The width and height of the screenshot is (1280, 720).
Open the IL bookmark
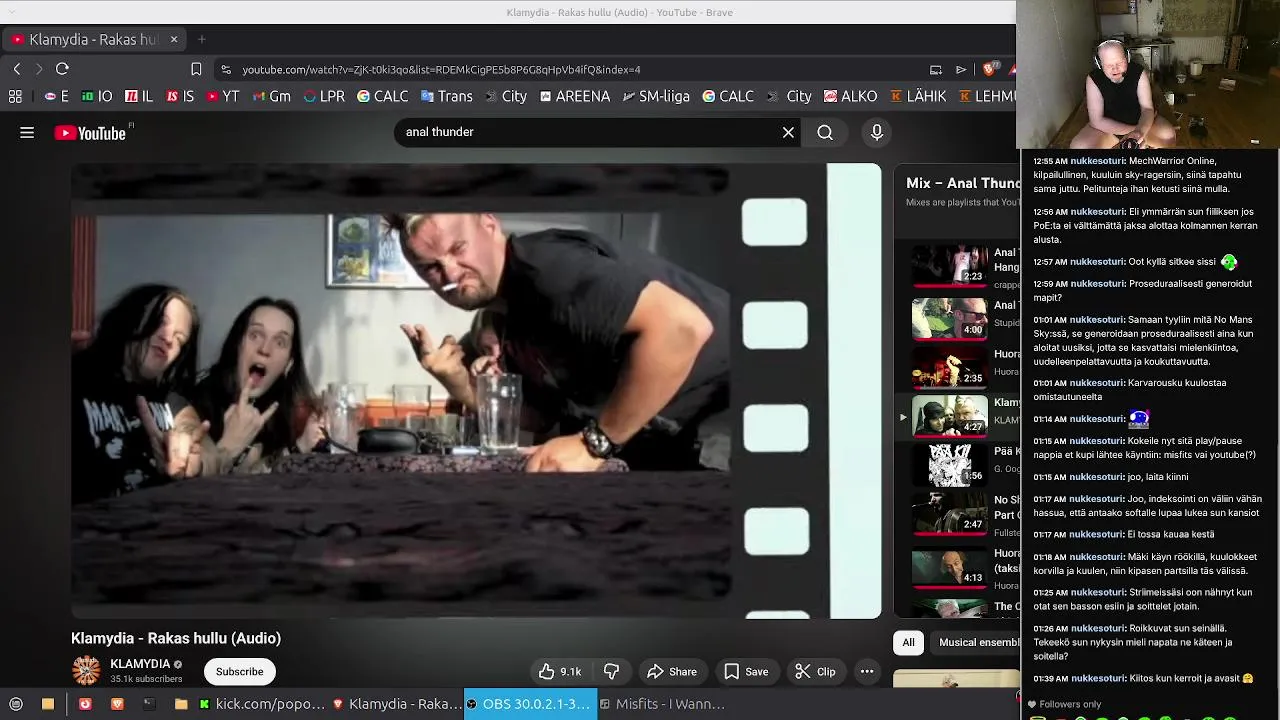coord(139,96)
